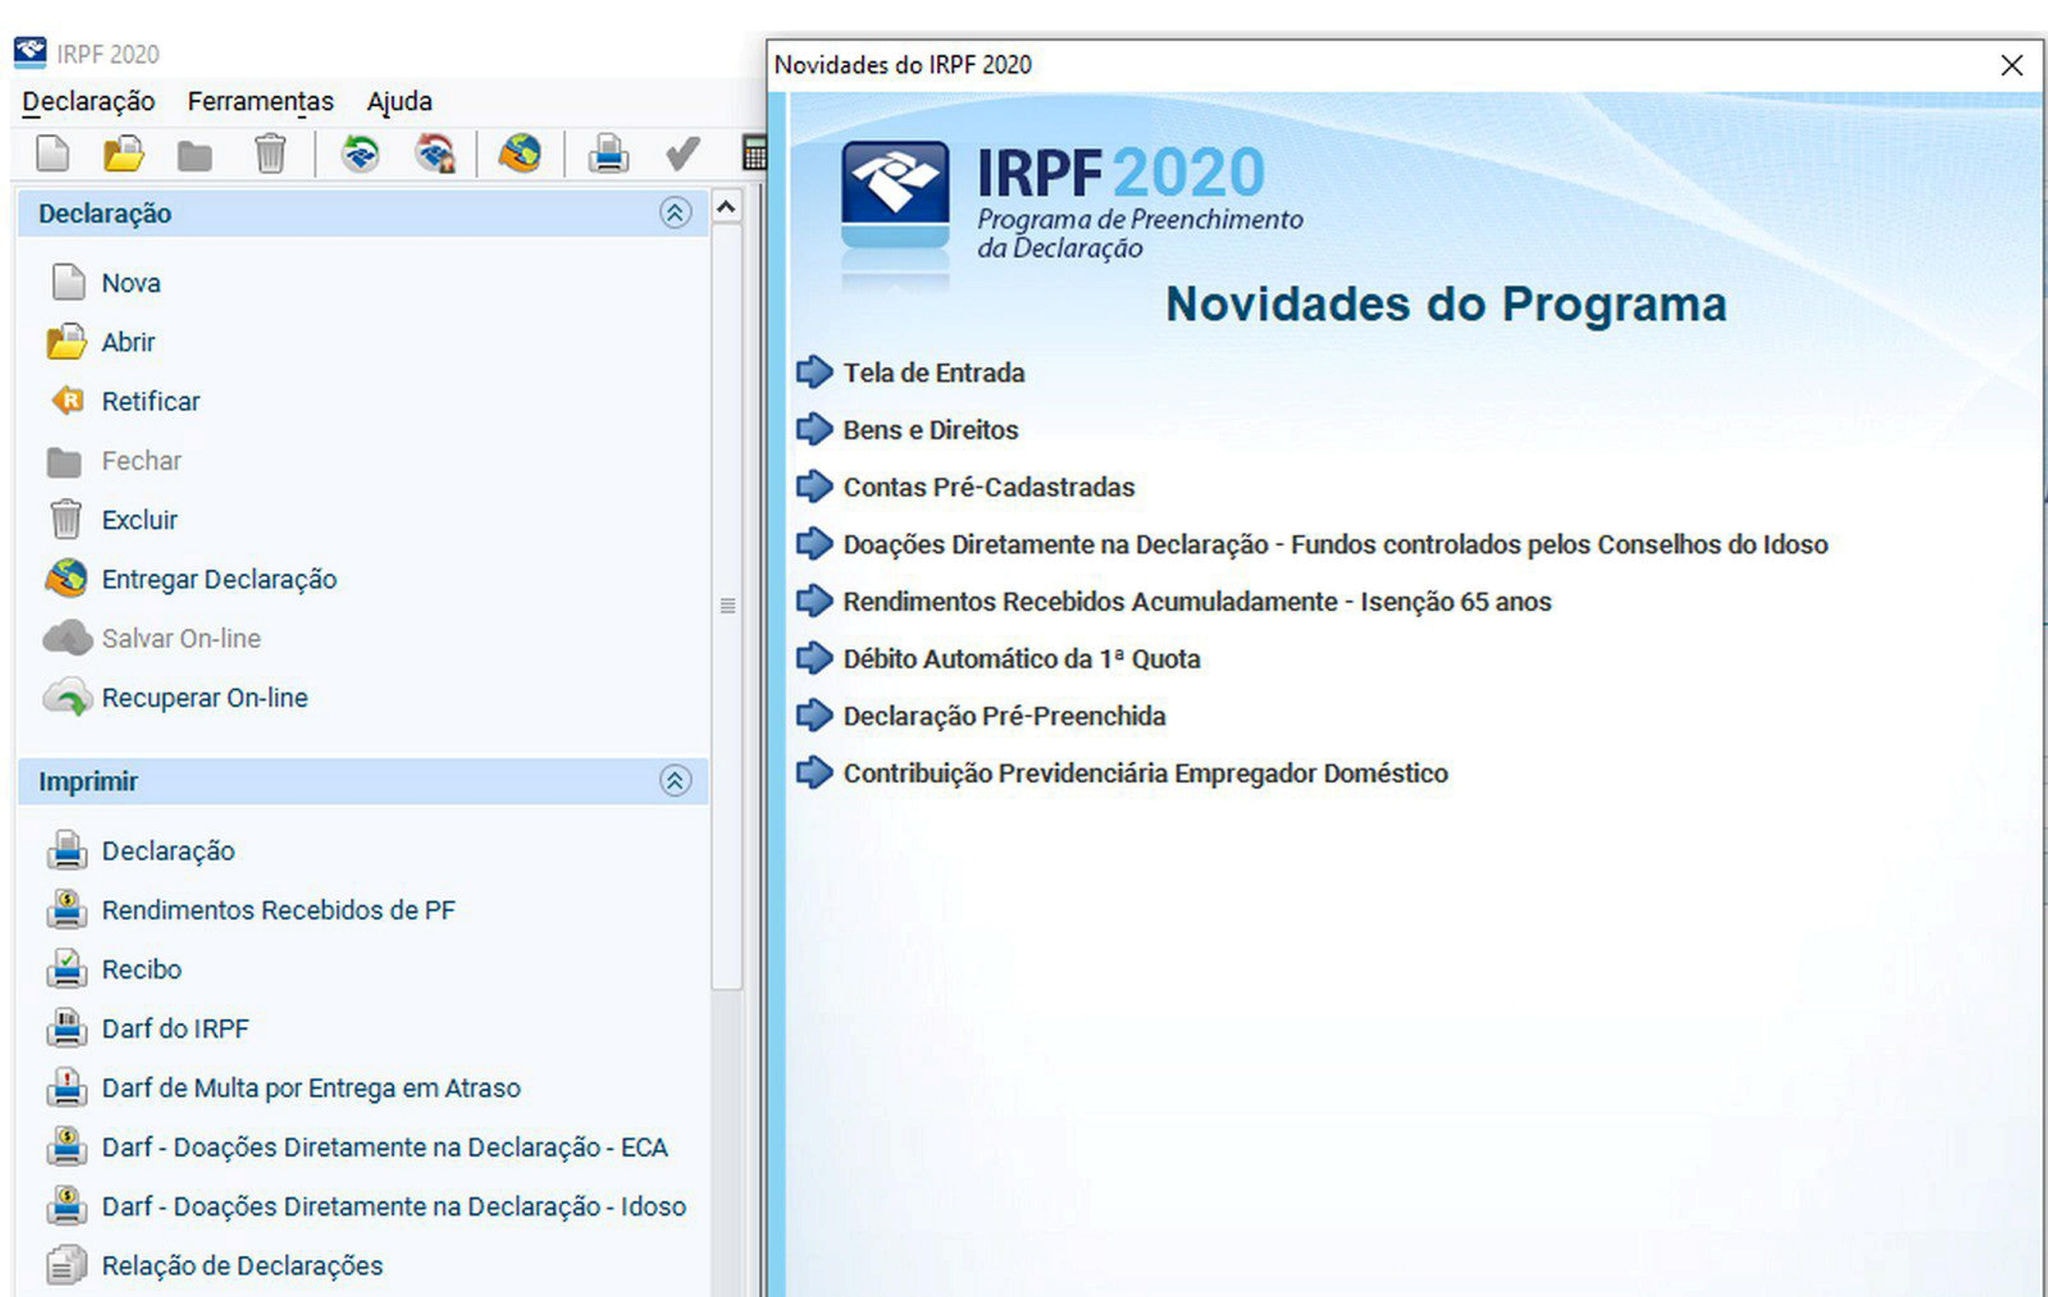Click the Darf Doações Idoso icon
The height and width of the screenshot is (1297, 2048).
tap(67, 1206)
